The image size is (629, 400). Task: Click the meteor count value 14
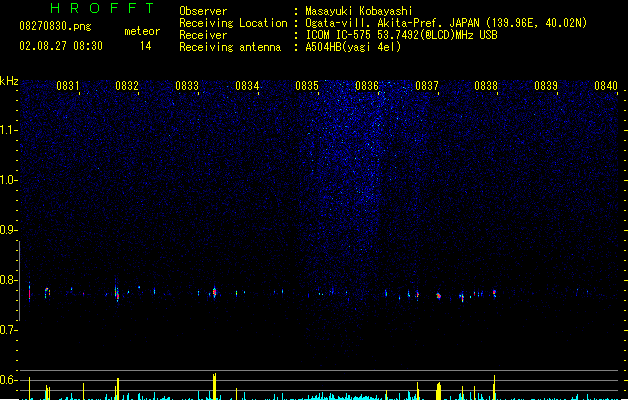146,46
